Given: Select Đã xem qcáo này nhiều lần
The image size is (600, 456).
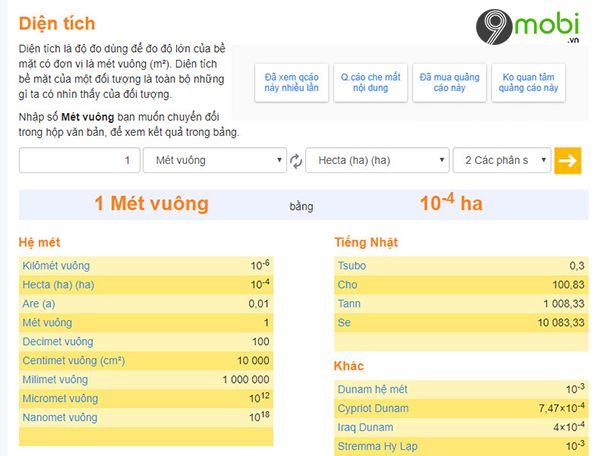Looking at the screenshot, I should pos(292,83).
